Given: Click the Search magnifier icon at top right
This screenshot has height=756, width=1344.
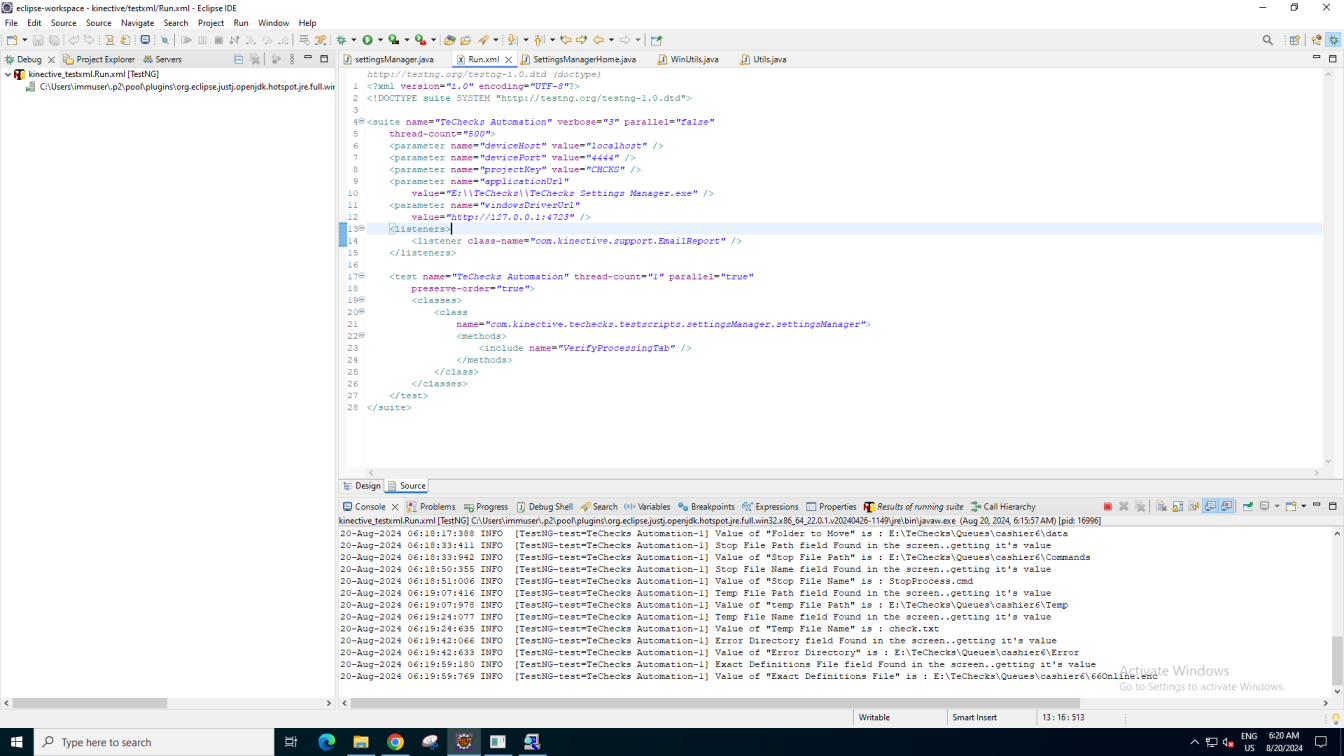Looking at the screenshot, I should click(x=1268, y=40).
